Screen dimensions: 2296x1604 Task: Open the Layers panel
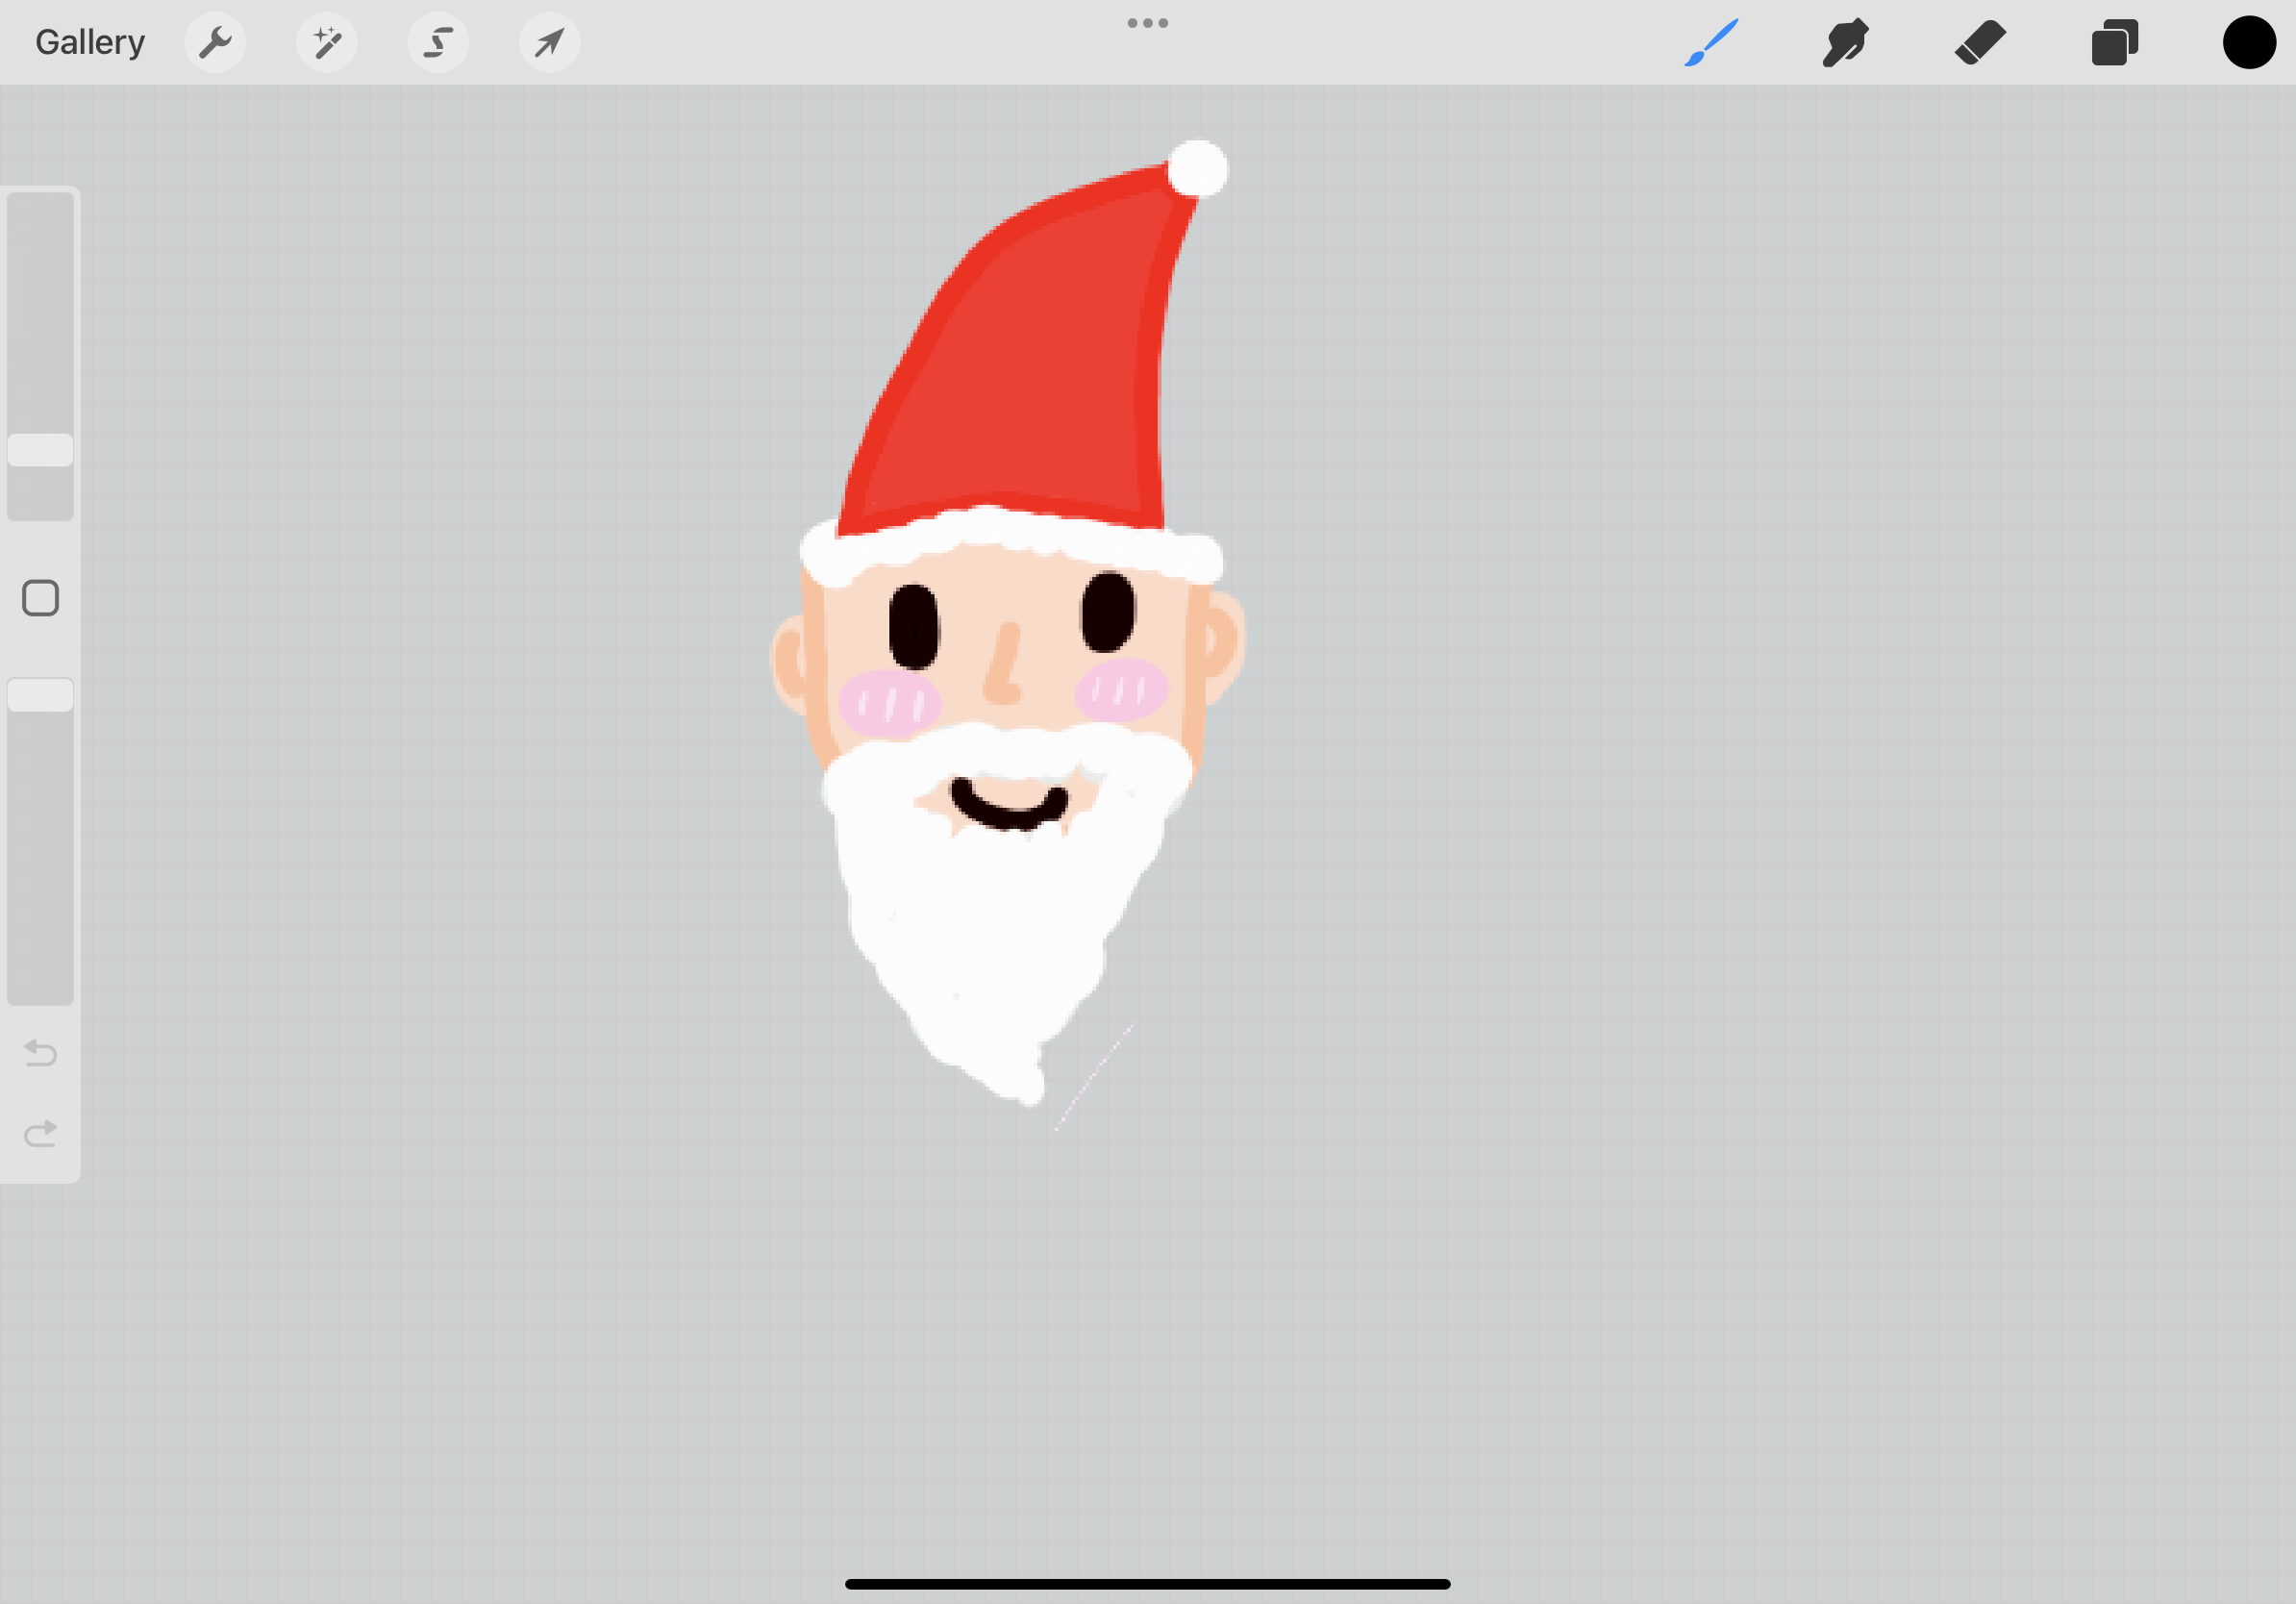click(2114, 42)
